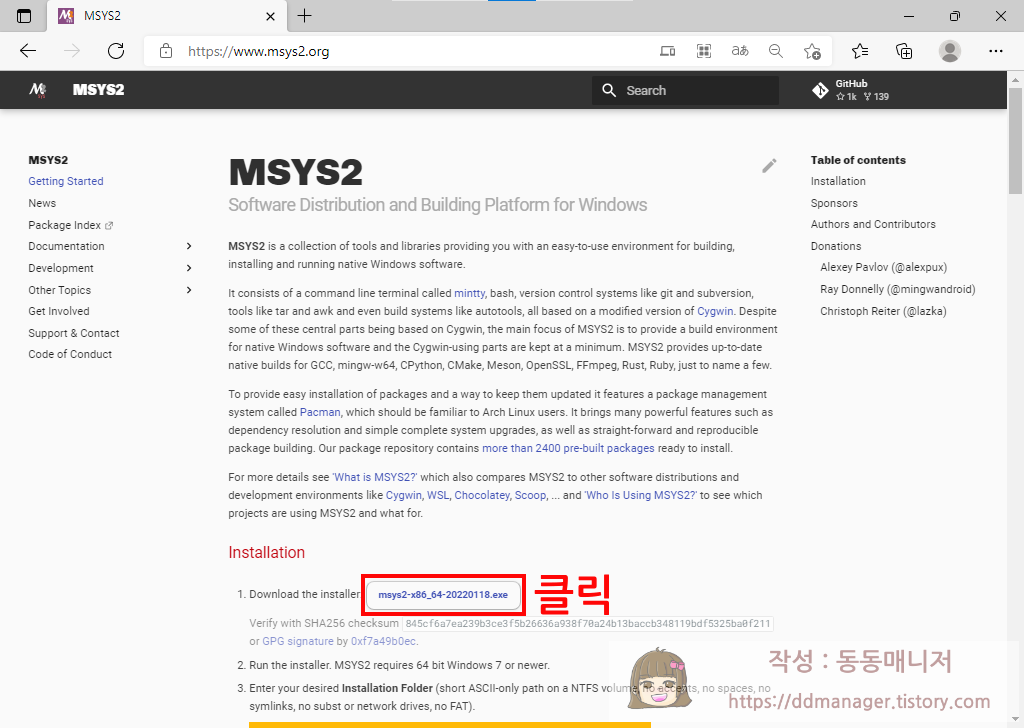Open browser Settings and more menu
Image resolution: width=1024 pixels, height=728 pixels.
coord(996,51)
